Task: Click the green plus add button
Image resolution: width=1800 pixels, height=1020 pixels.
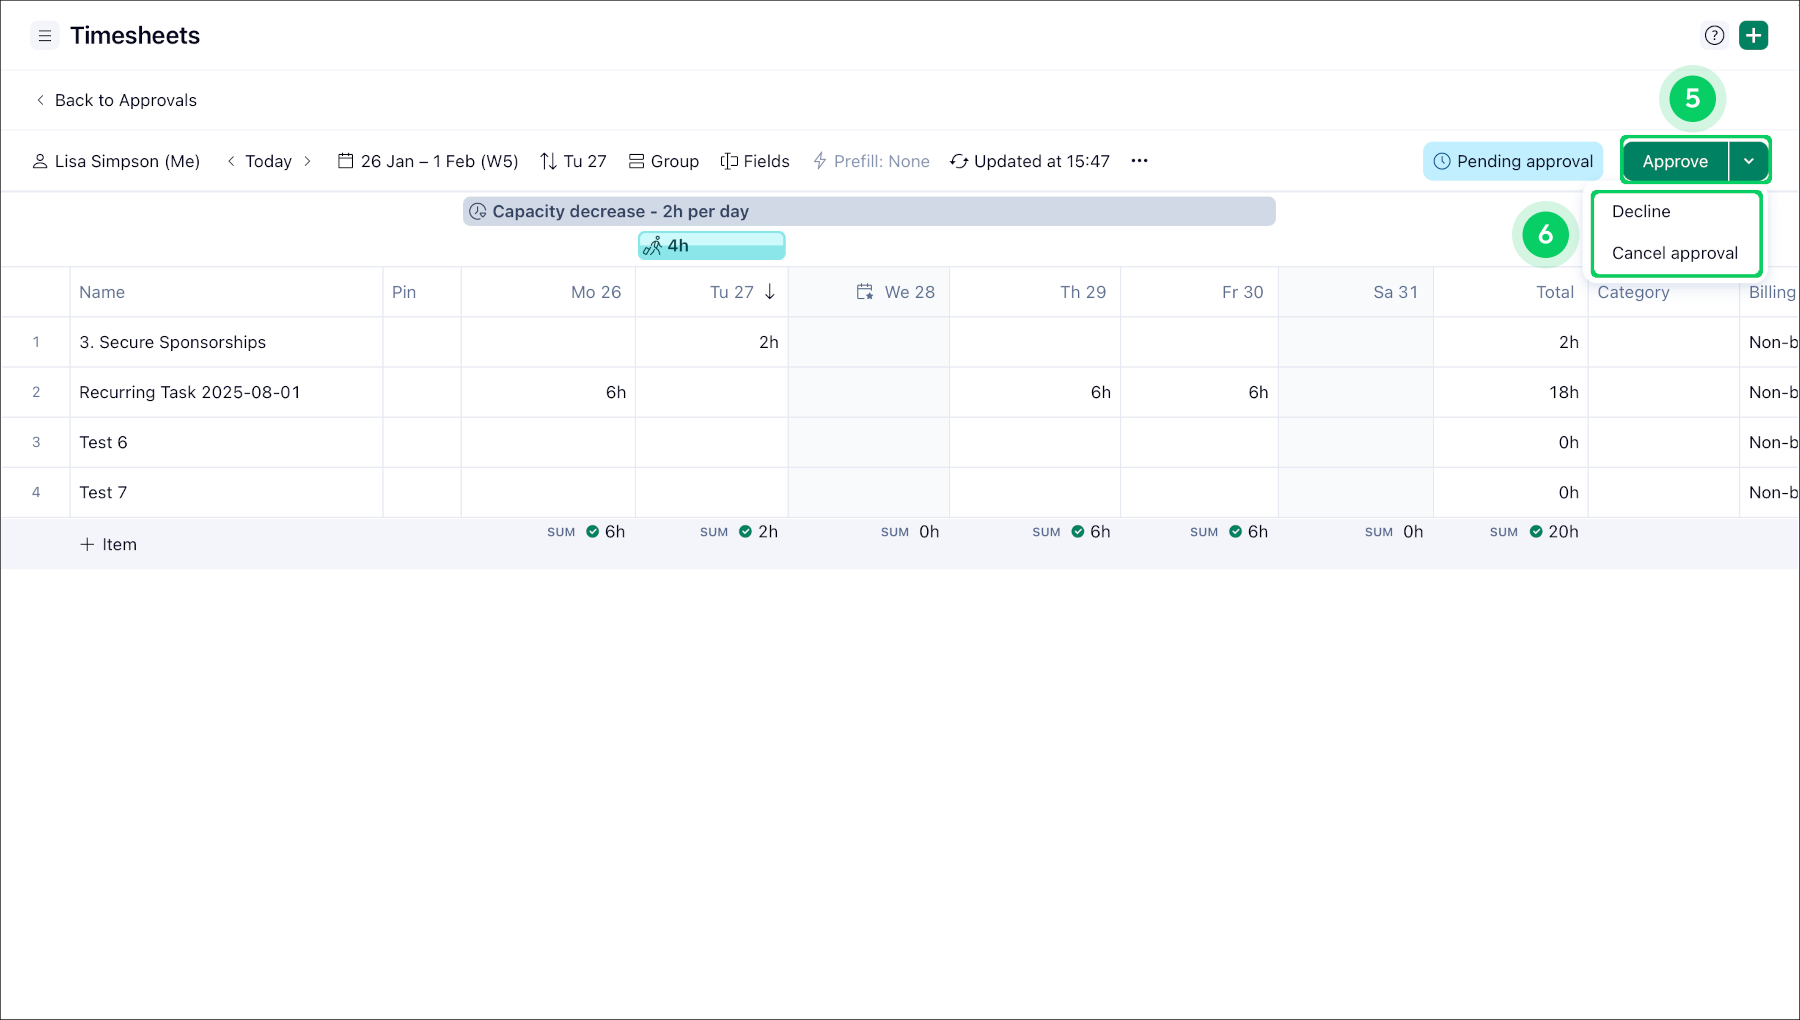Action: tap(1753, 36)
